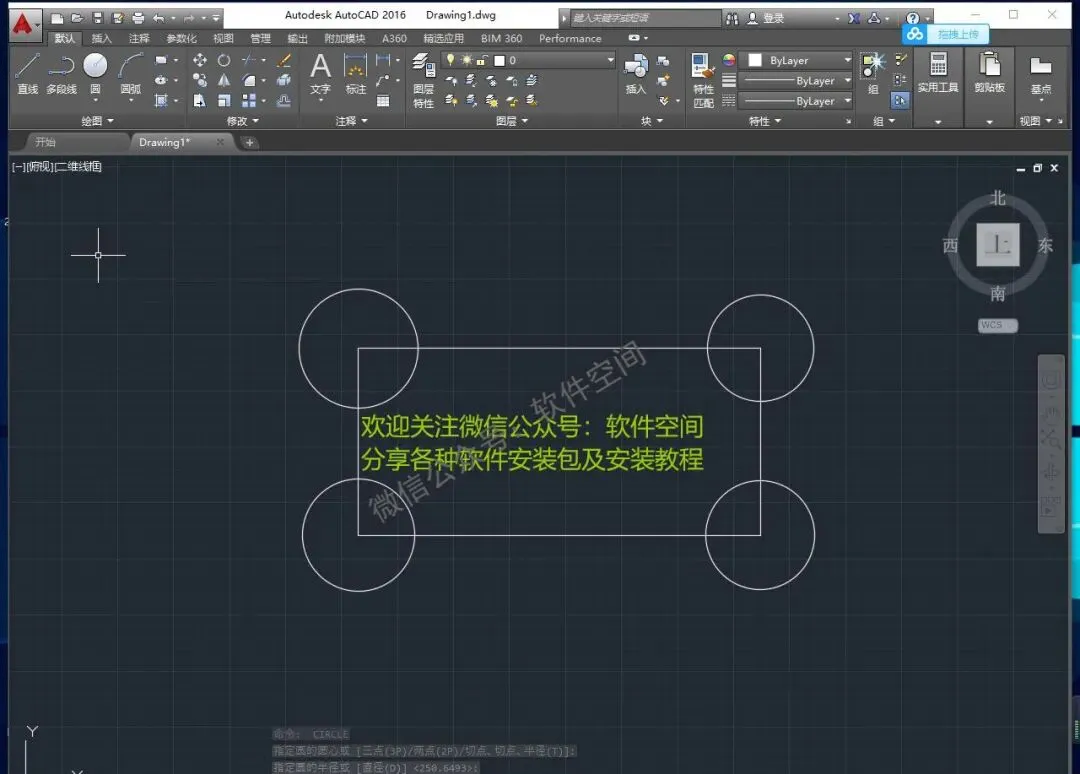The height and width of the screenshot is (774, 1080).
Task: Expand the Annotation (注释) panel
Action: tap(351, 121)
